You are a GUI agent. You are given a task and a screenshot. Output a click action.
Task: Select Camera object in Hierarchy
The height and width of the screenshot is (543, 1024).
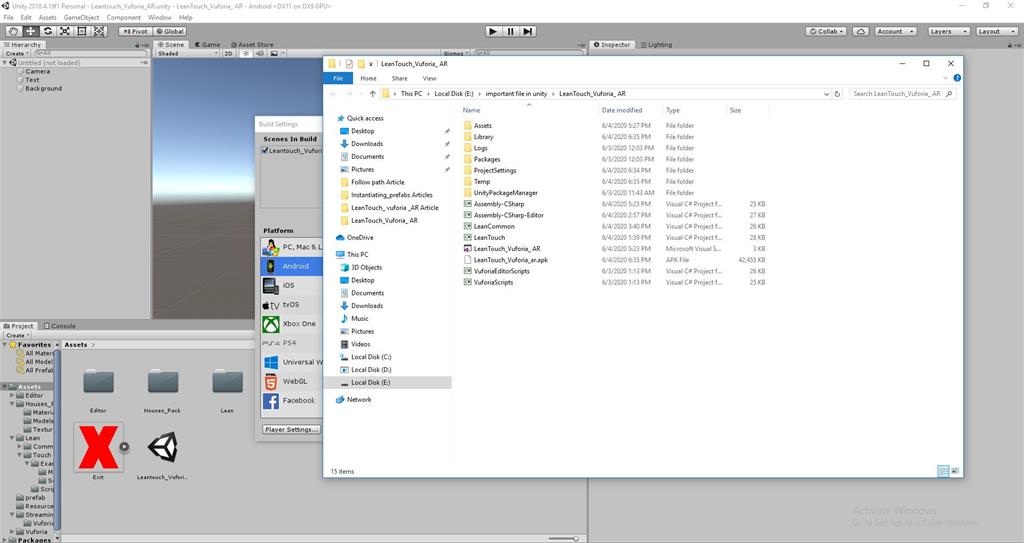(37, 71)
